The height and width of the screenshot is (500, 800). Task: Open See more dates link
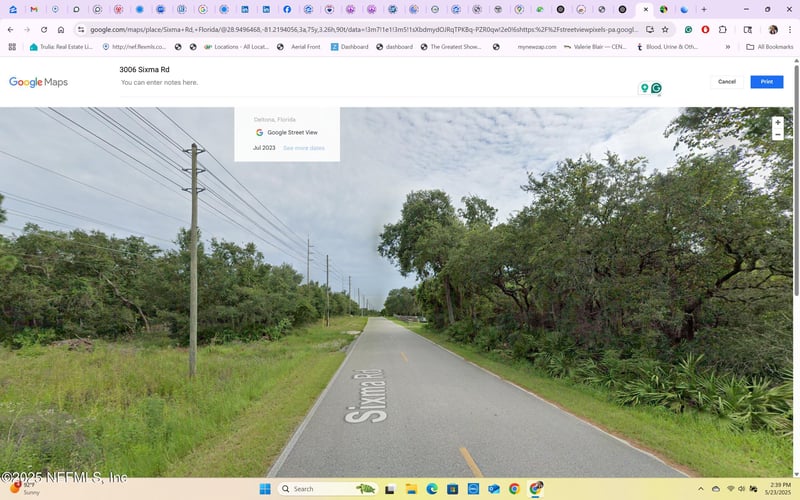pyautogui.click(x=303, y=148)
